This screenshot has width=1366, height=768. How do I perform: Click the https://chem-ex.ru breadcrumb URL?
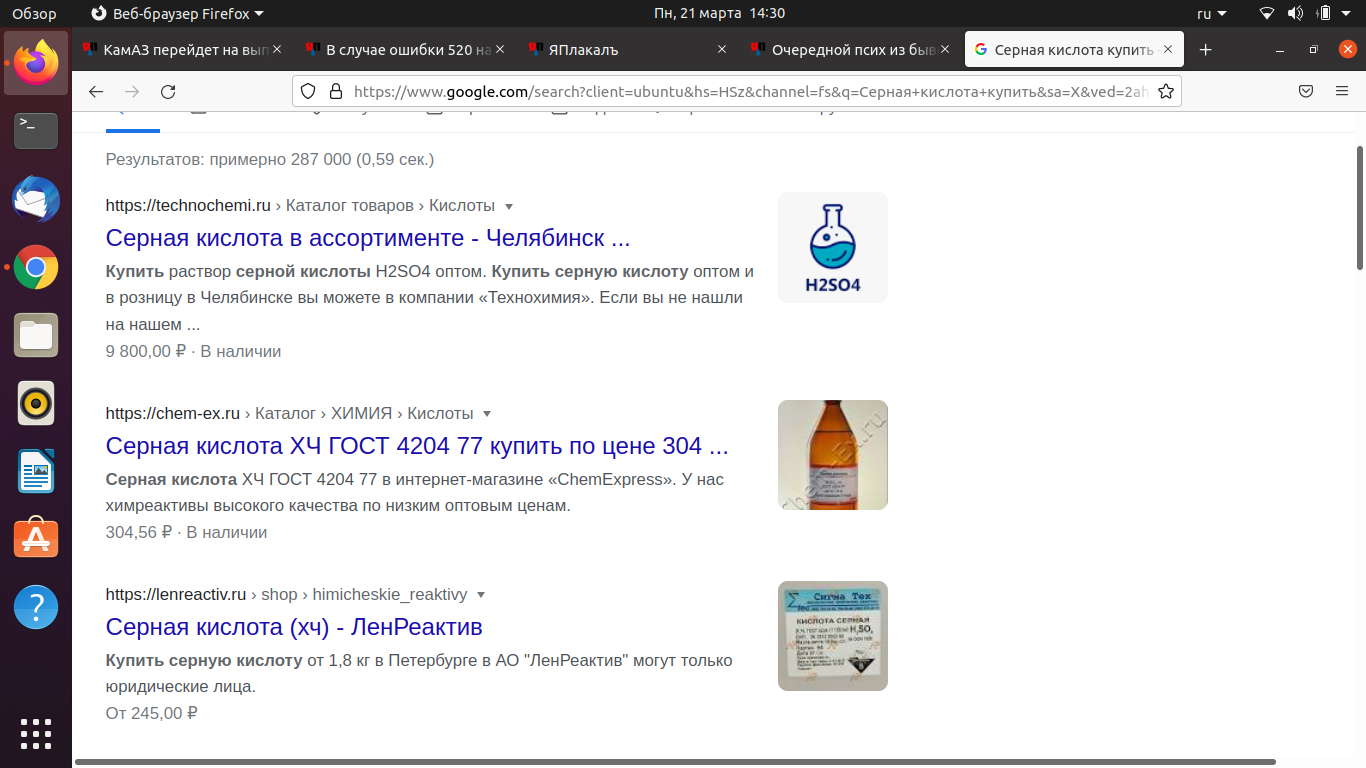click(173, 414)
